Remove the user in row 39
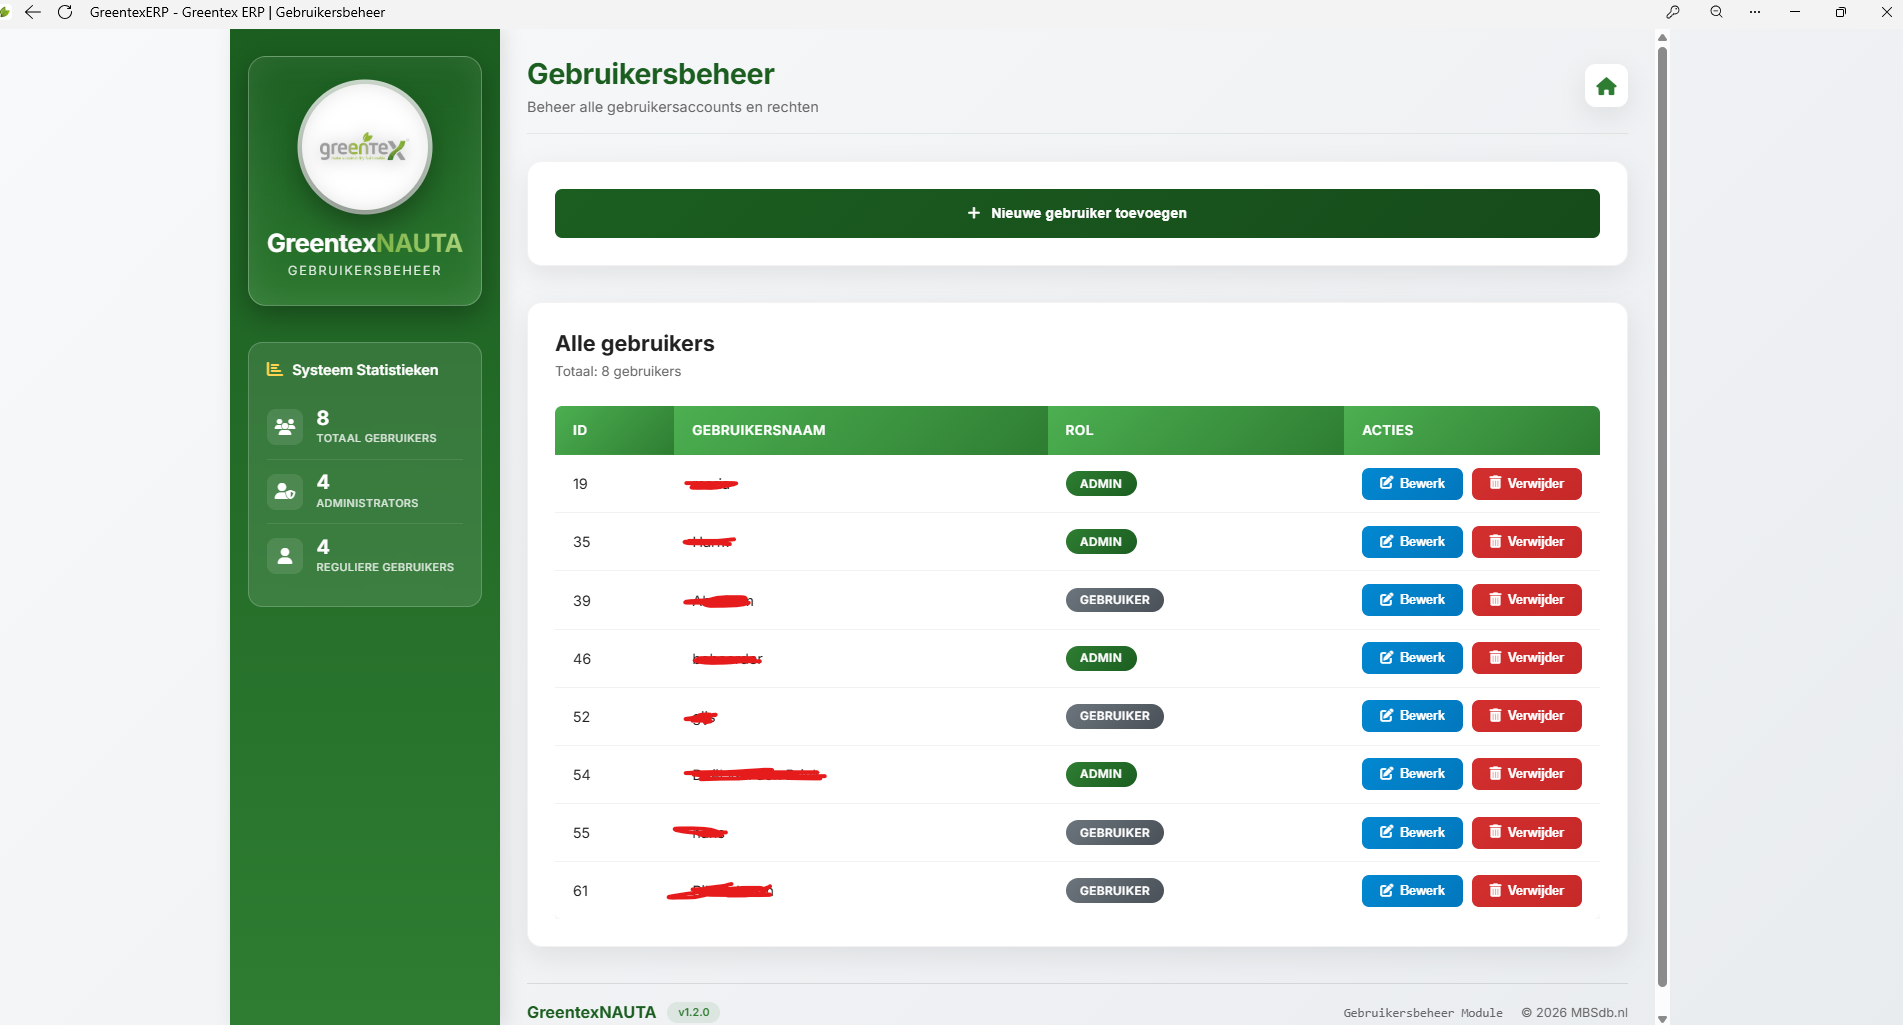This screenshot has height=1025, width=1903. click(x=1527, y=600)
